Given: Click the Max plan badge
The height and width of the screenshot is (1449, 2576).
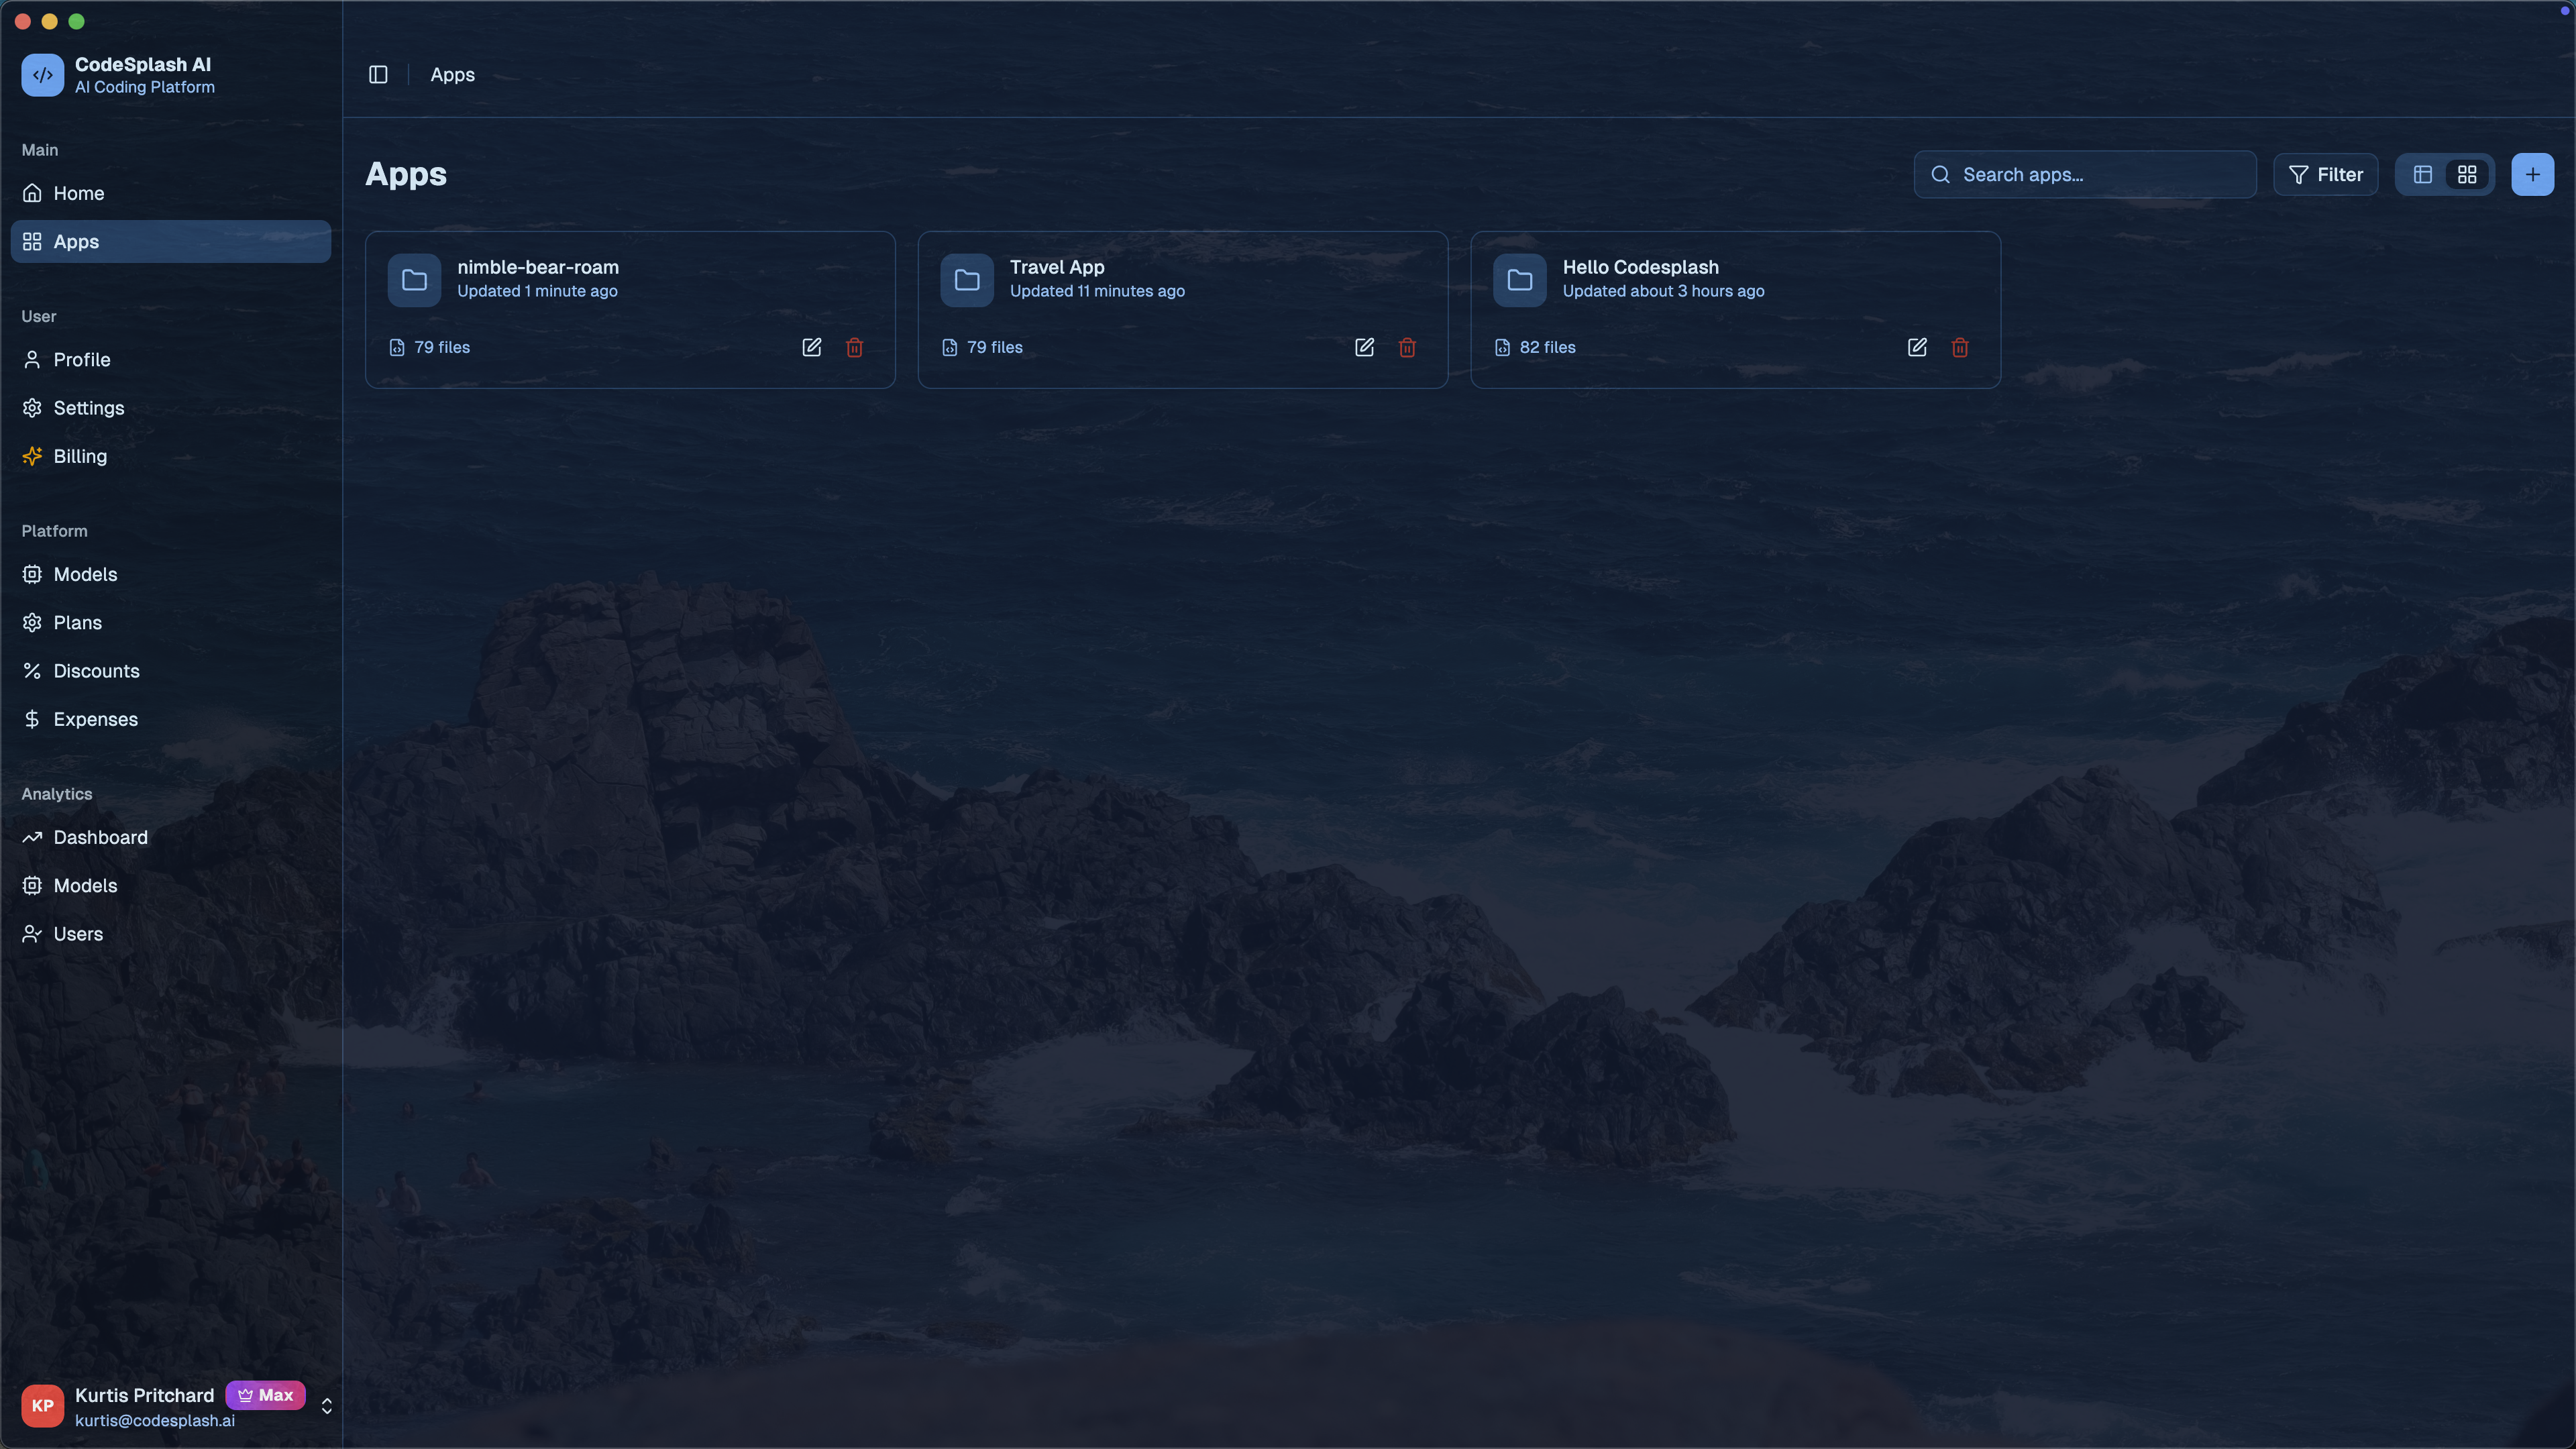Looking at the screenshot, I should click(x=265, y=1395).
